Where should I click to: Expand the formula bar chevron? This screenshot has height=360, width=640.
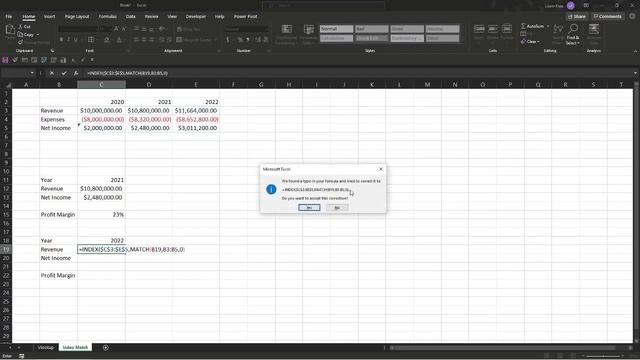(635, 73)
